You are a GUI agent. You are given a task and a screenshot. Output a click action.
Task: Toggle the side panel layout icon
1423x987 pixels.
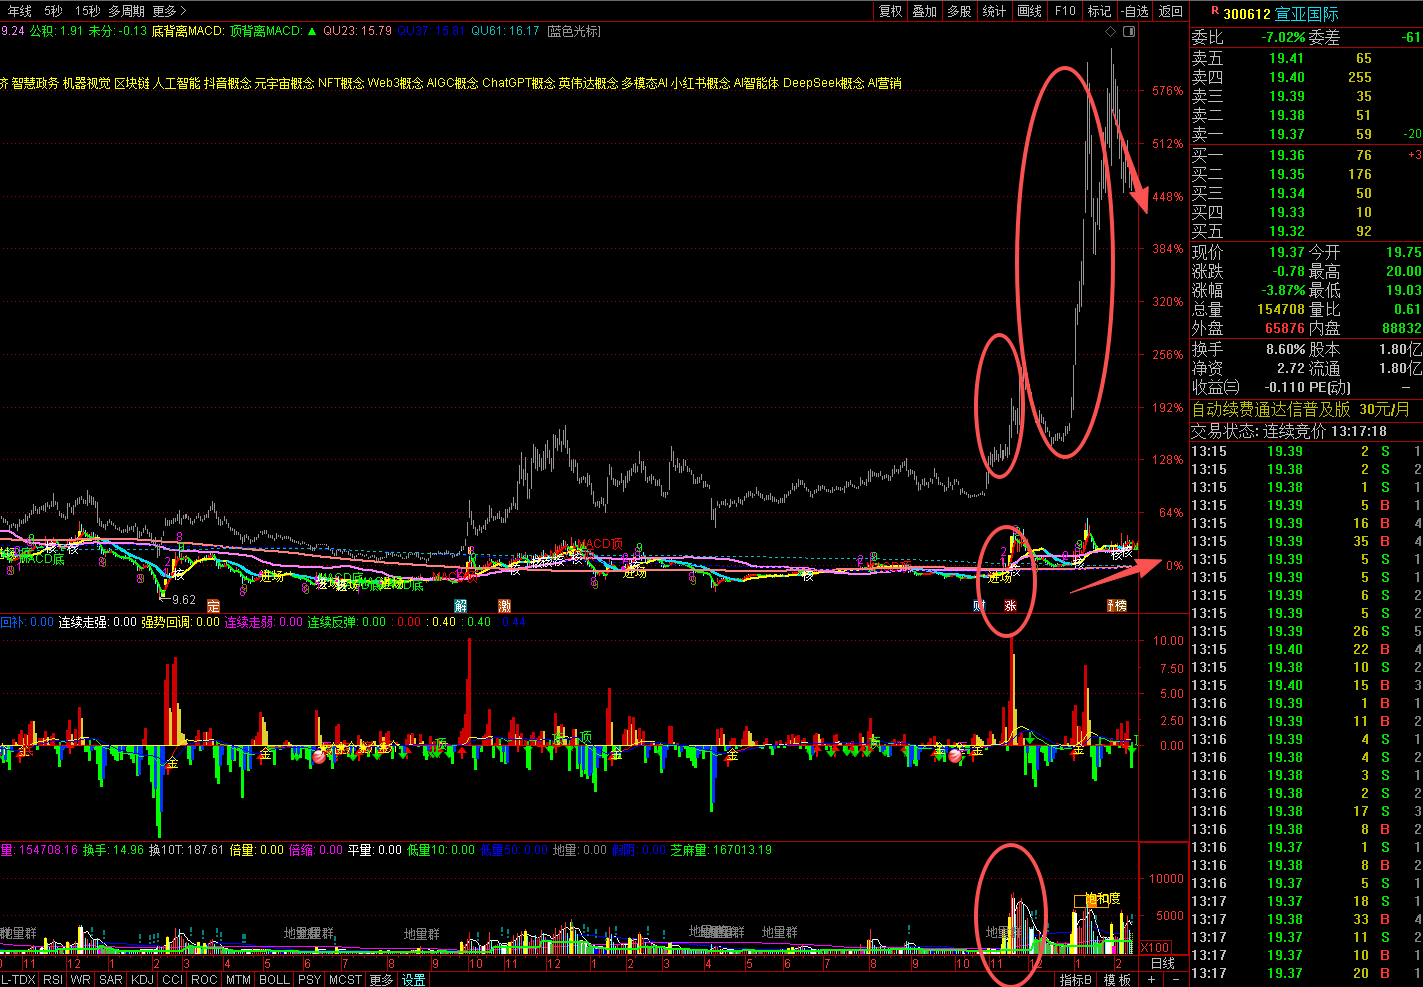1129,32
